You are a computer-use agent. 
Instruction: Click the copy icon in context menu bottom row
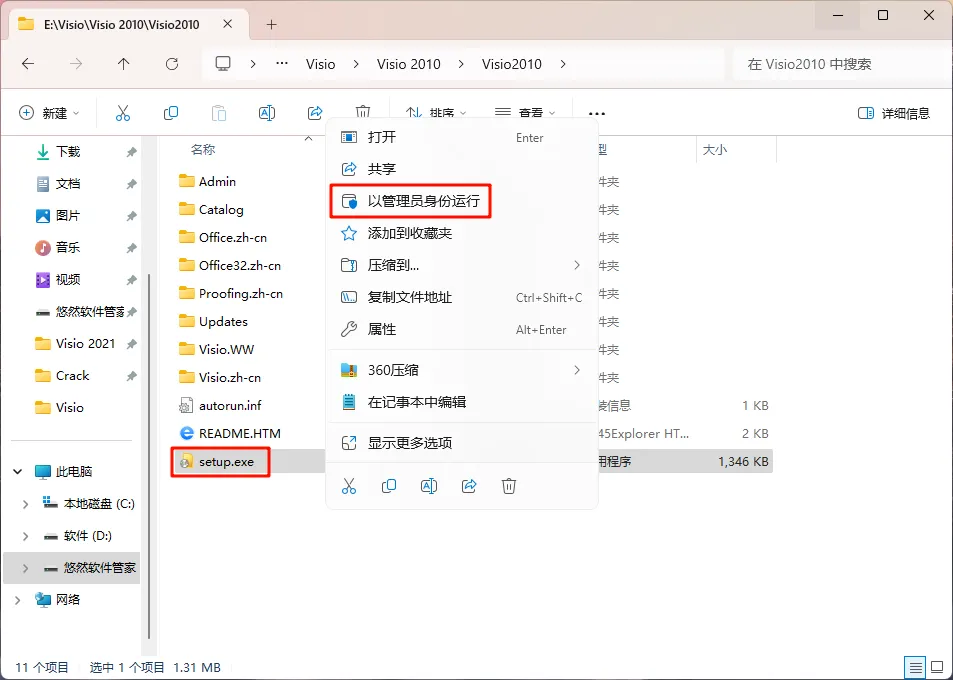pyautogui.click(x=389, y=486)
